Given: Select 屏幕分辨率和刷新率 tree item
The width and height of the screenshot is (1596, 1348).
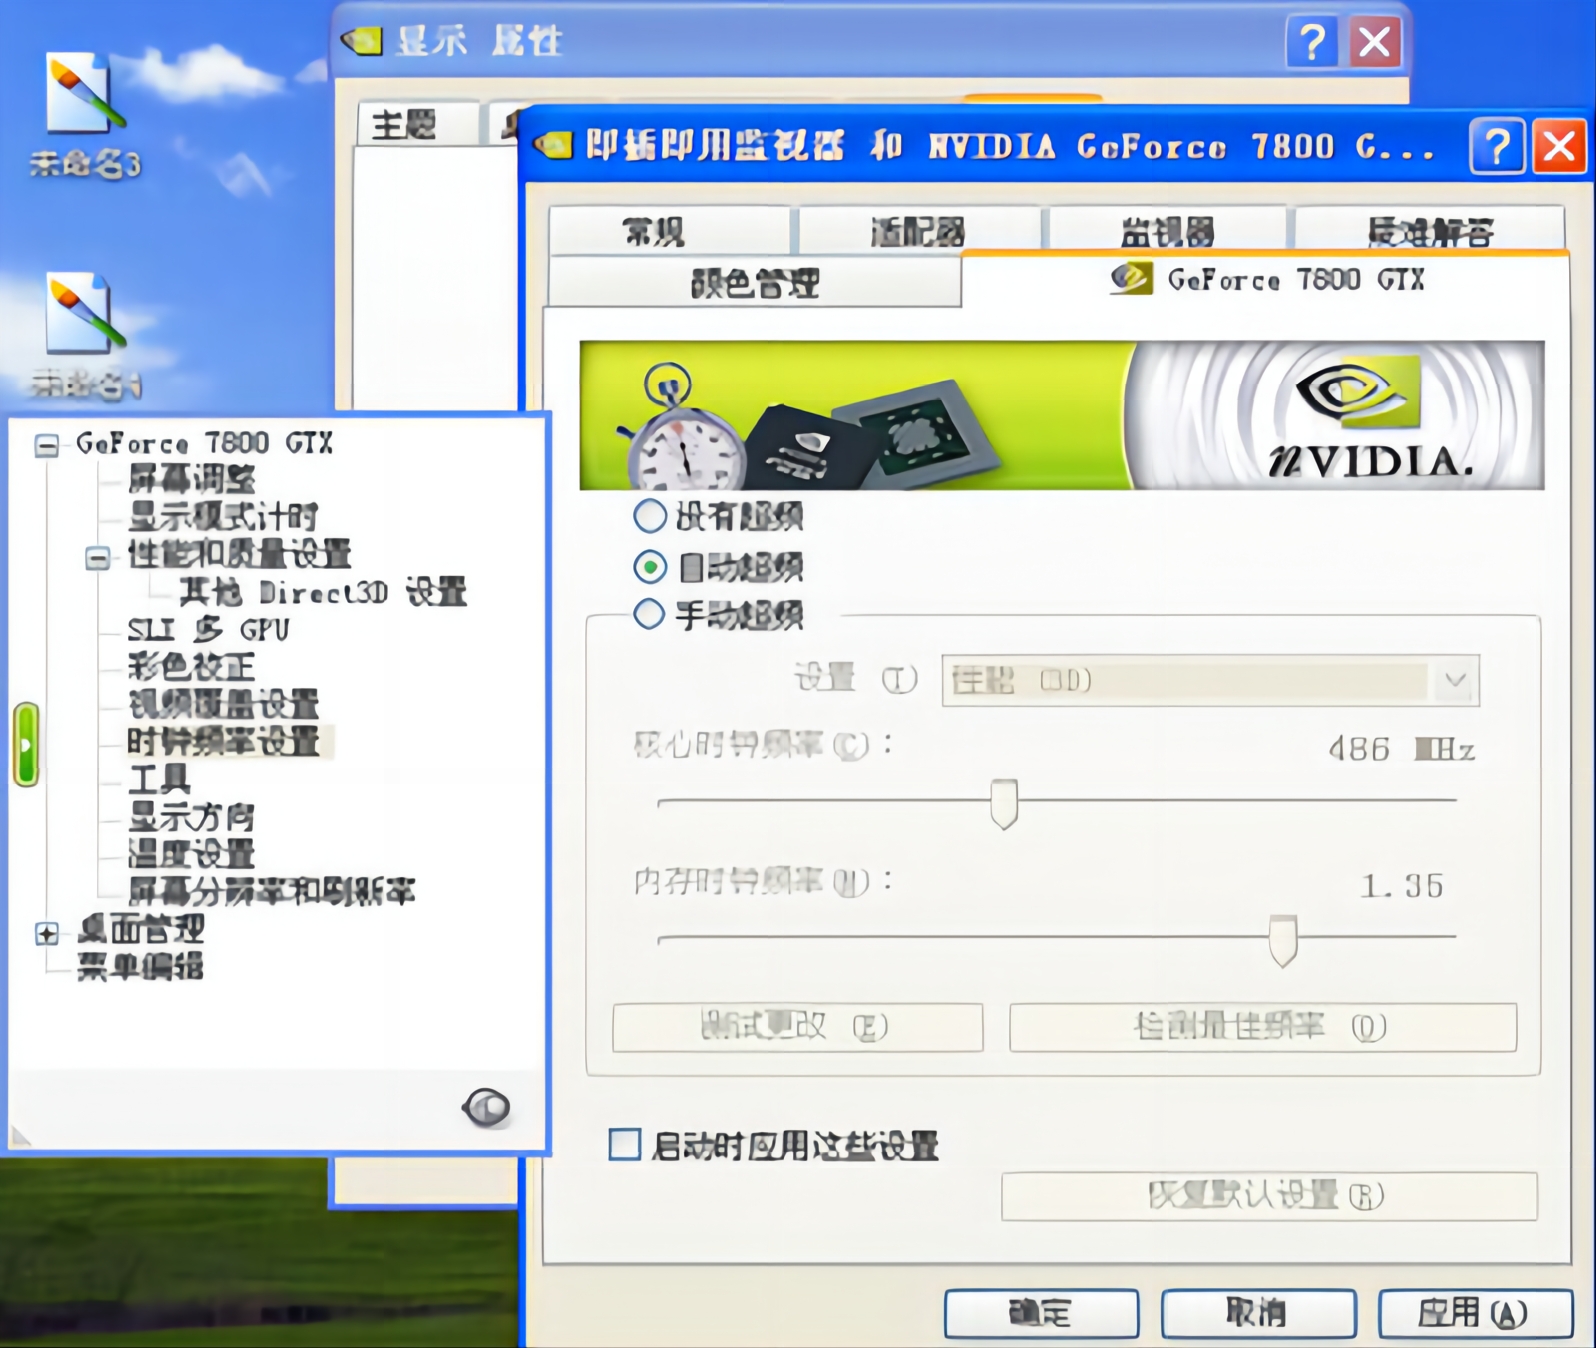Looking at the screenshot, I should click(x=271, y=890).
